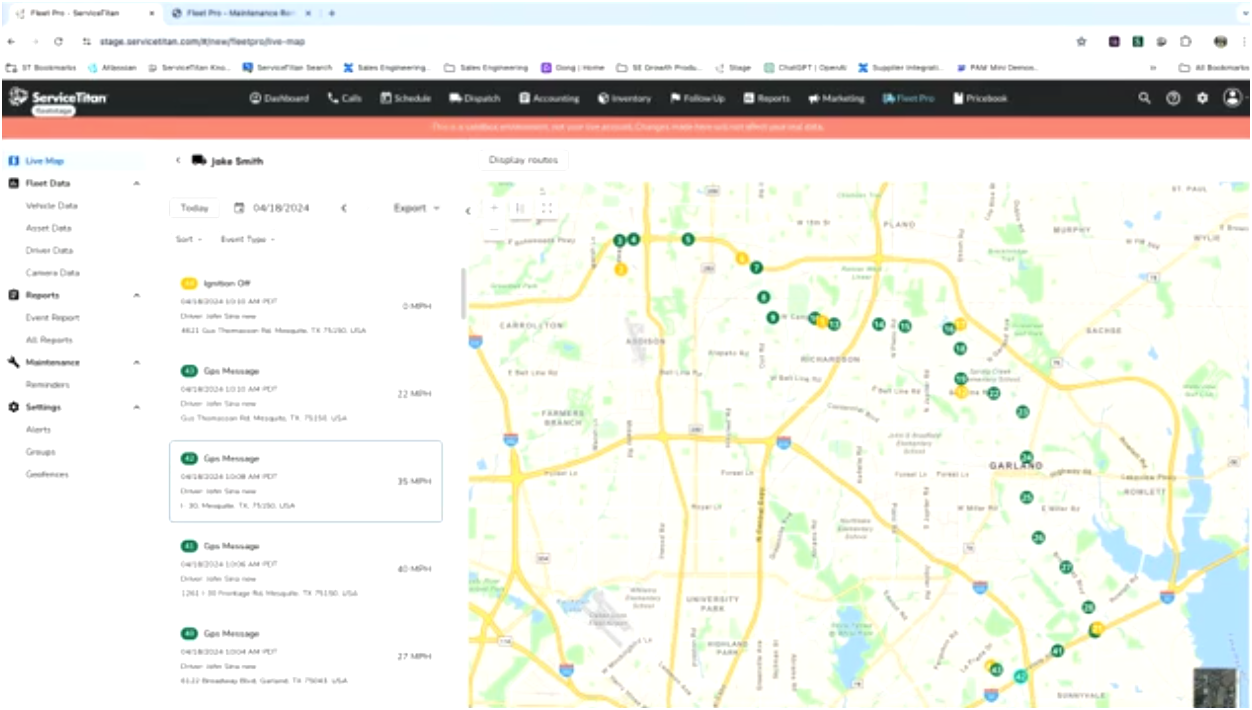
Task: Click the Live Map icon in the sidebar
Action: (x=14, y=161)
